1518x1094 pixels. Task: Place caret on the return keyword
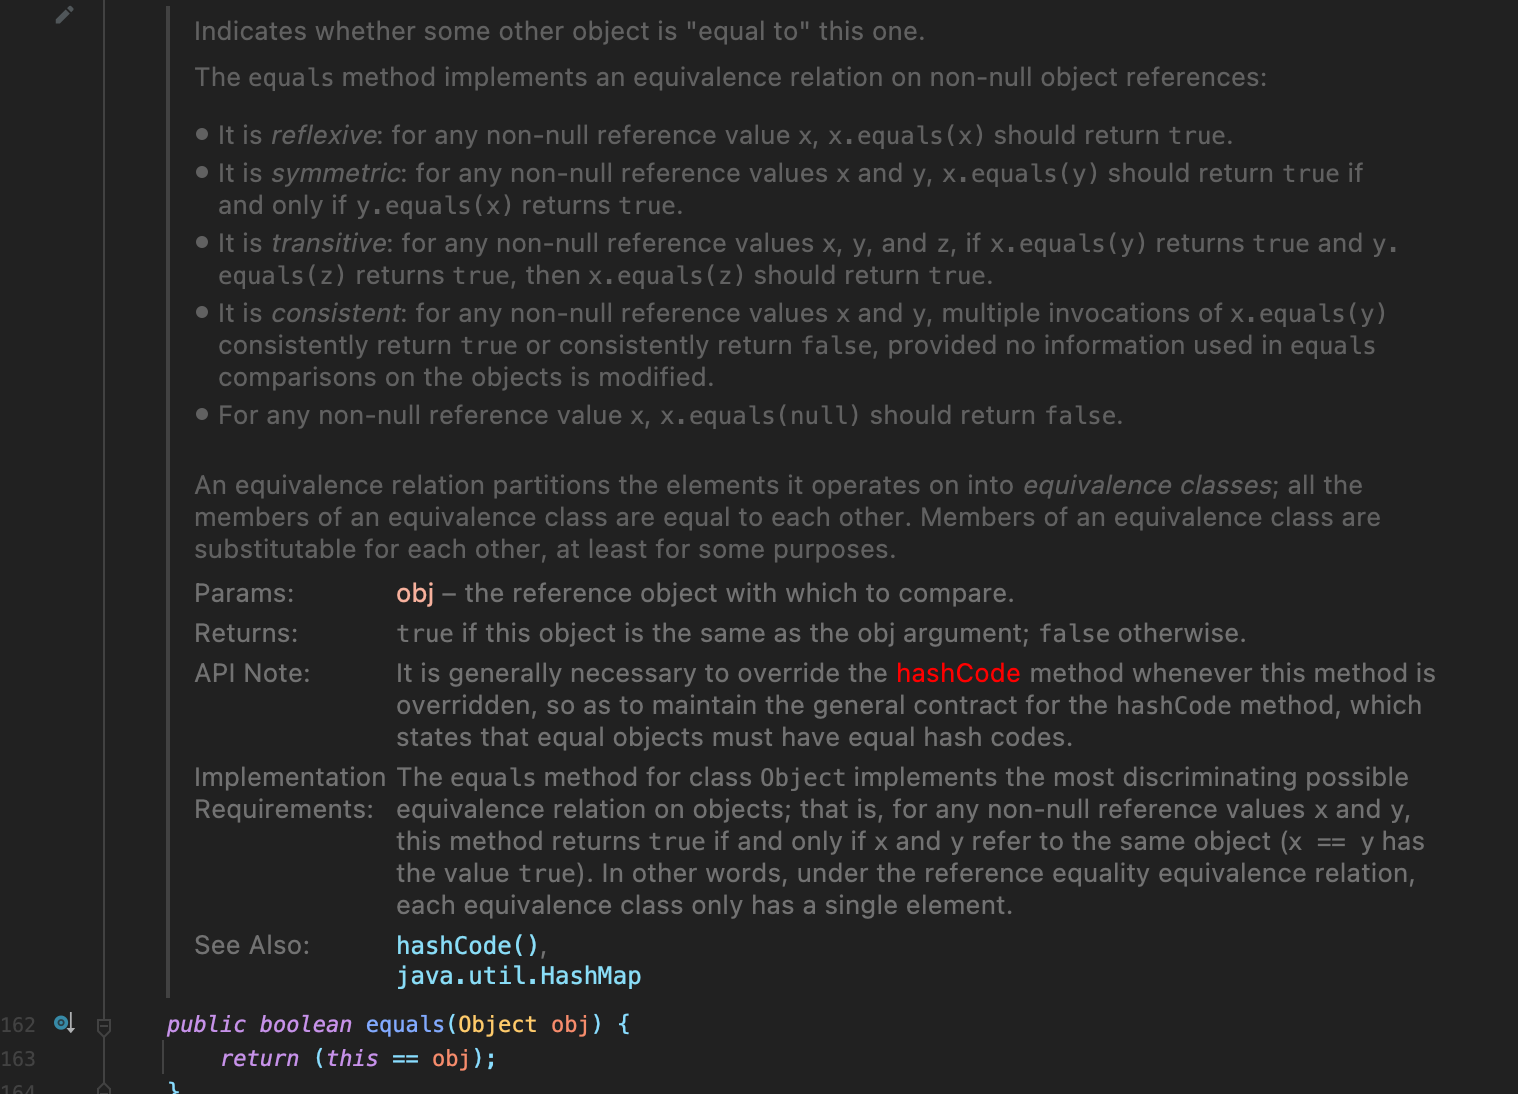pyautogui.click(x=259, y=1058)
